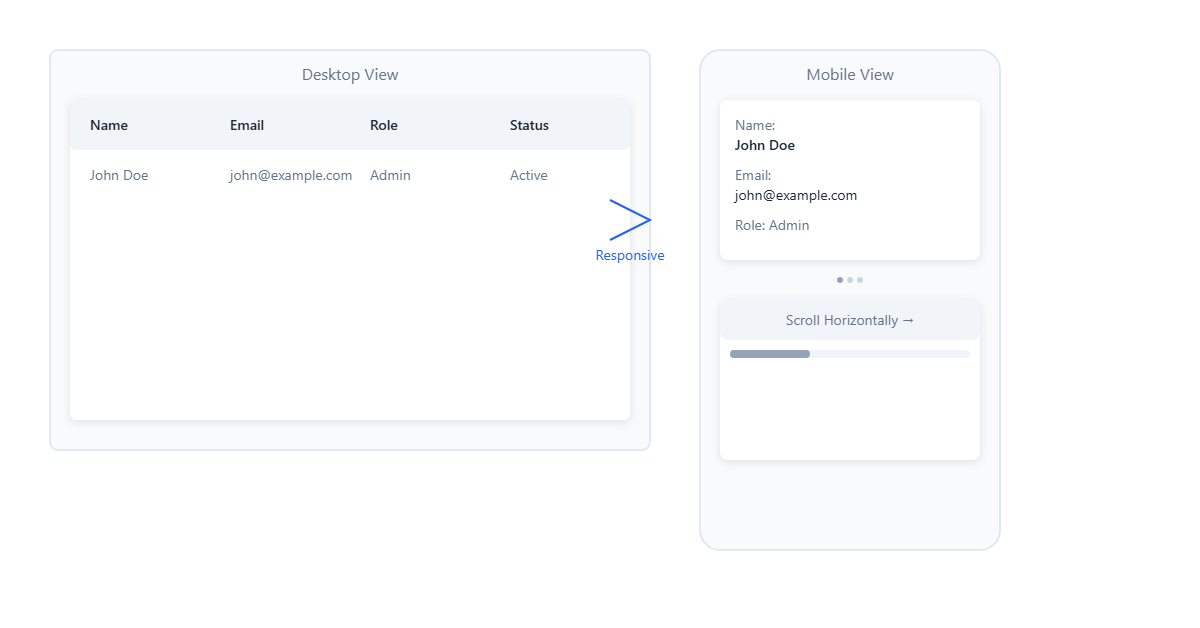This screenshot has height=628, width=1200.
Task: Click the Email: label in mobile card
Action: tap(753, 175)
